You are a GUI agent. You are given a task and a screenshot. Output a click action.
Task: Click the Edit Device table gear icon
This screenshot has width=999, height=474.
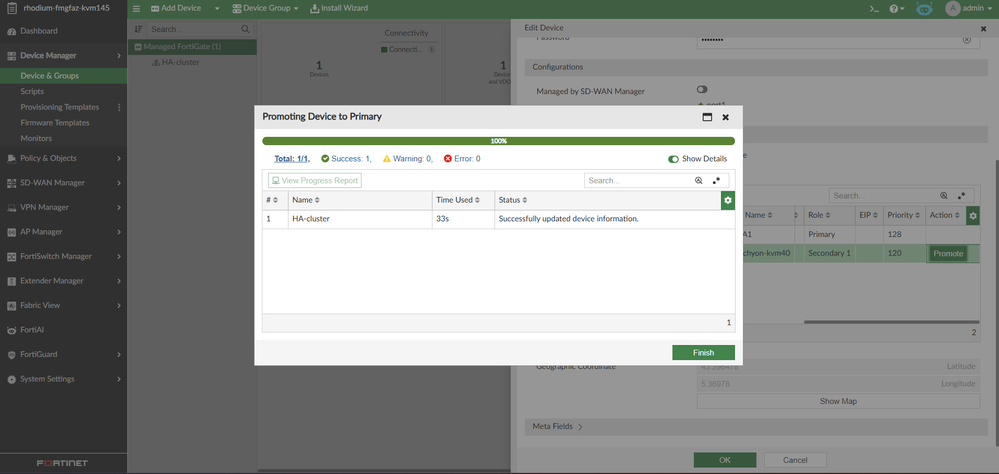(x=973, y=215)
